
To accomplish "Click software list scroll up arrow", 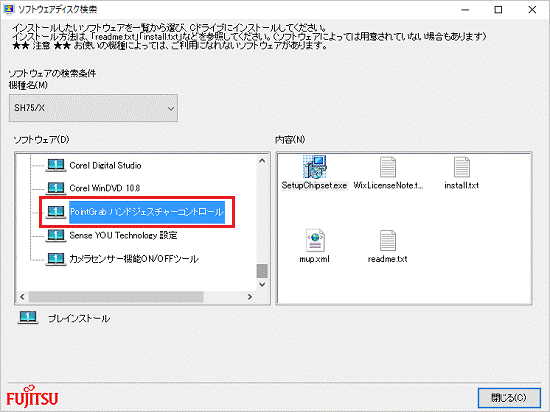I will [x=262, y=161].
